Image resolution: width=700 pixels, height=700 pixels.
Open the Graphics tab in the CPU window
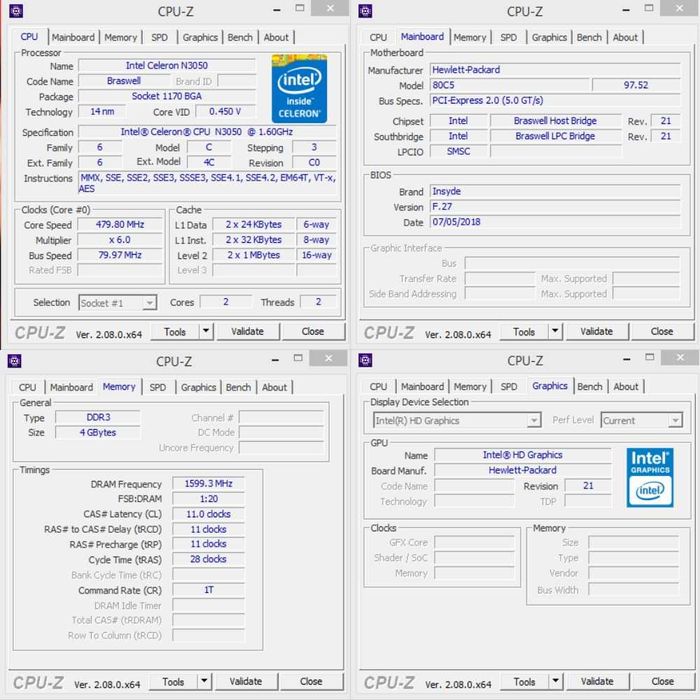[200, 38]
